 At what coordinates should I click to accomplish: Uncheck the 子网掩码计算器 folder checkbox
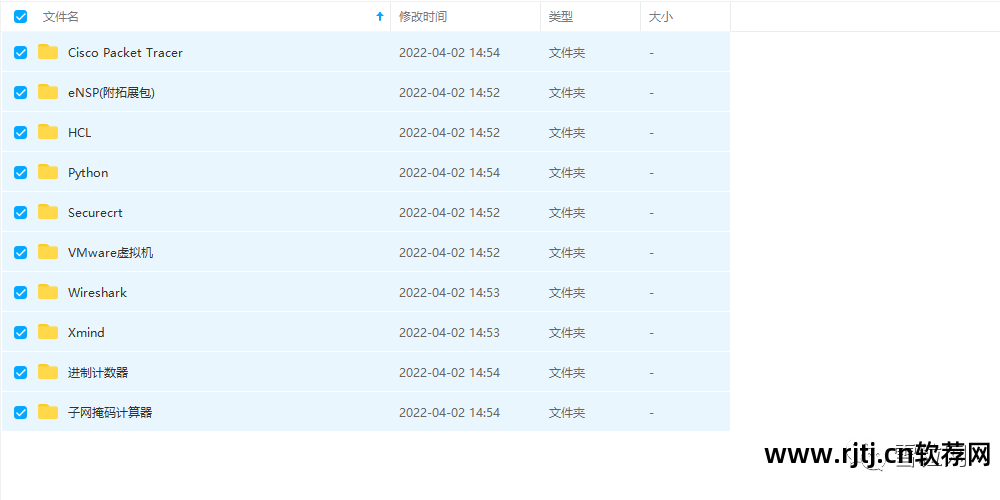pos(20,412)
